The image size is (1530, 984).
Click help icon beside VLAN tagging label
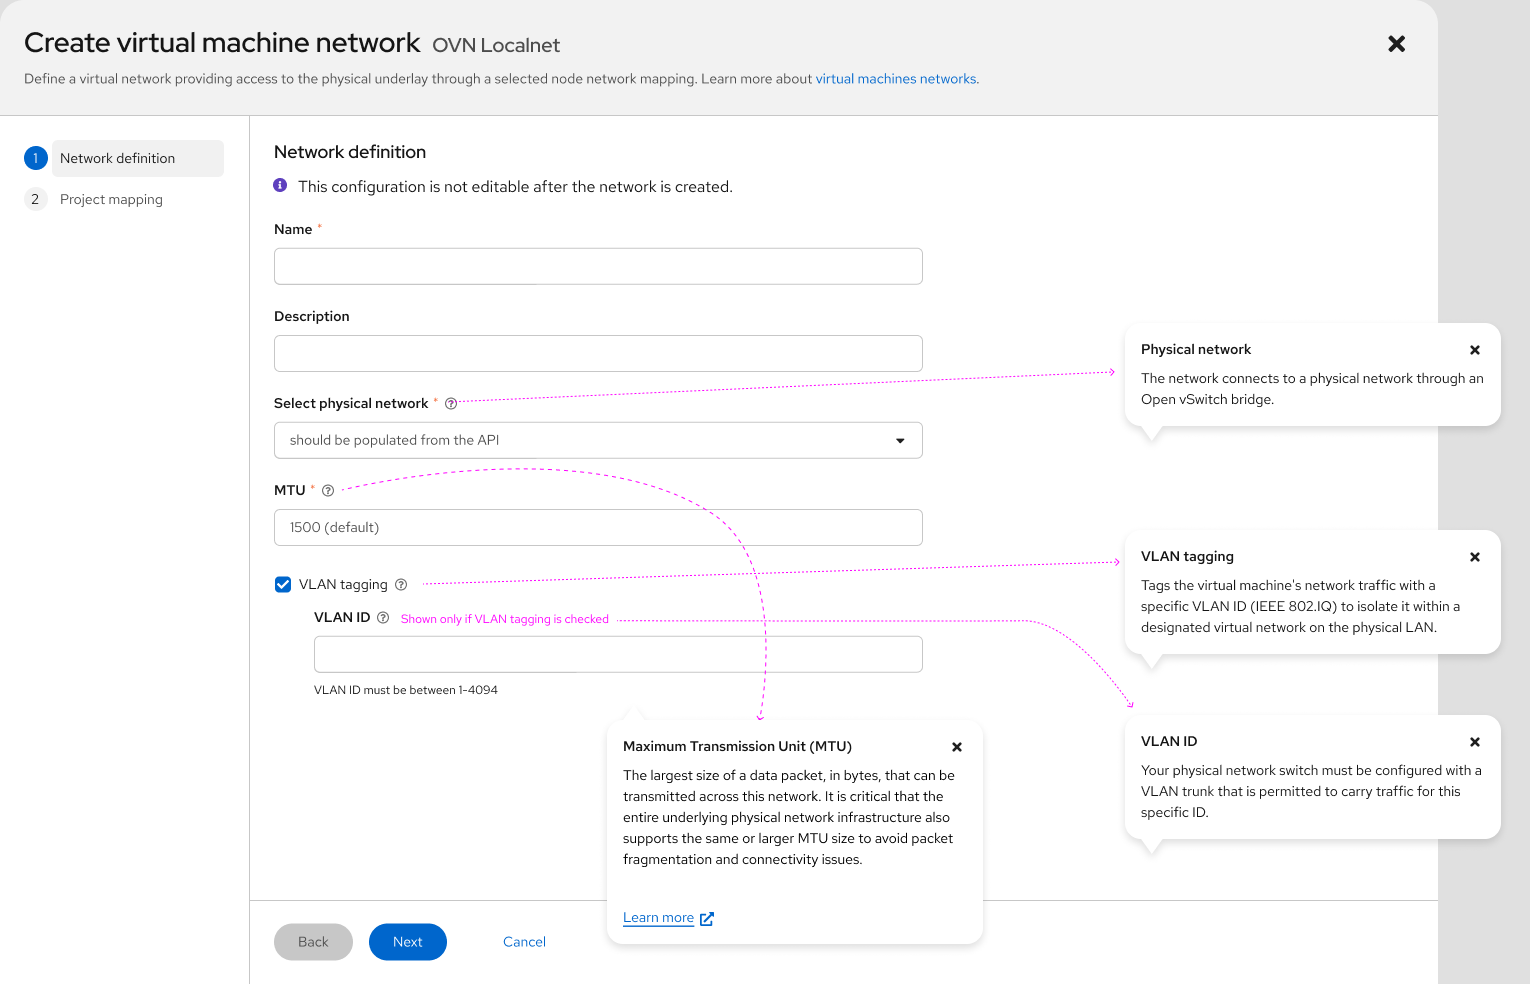click(x=401, y=585)
